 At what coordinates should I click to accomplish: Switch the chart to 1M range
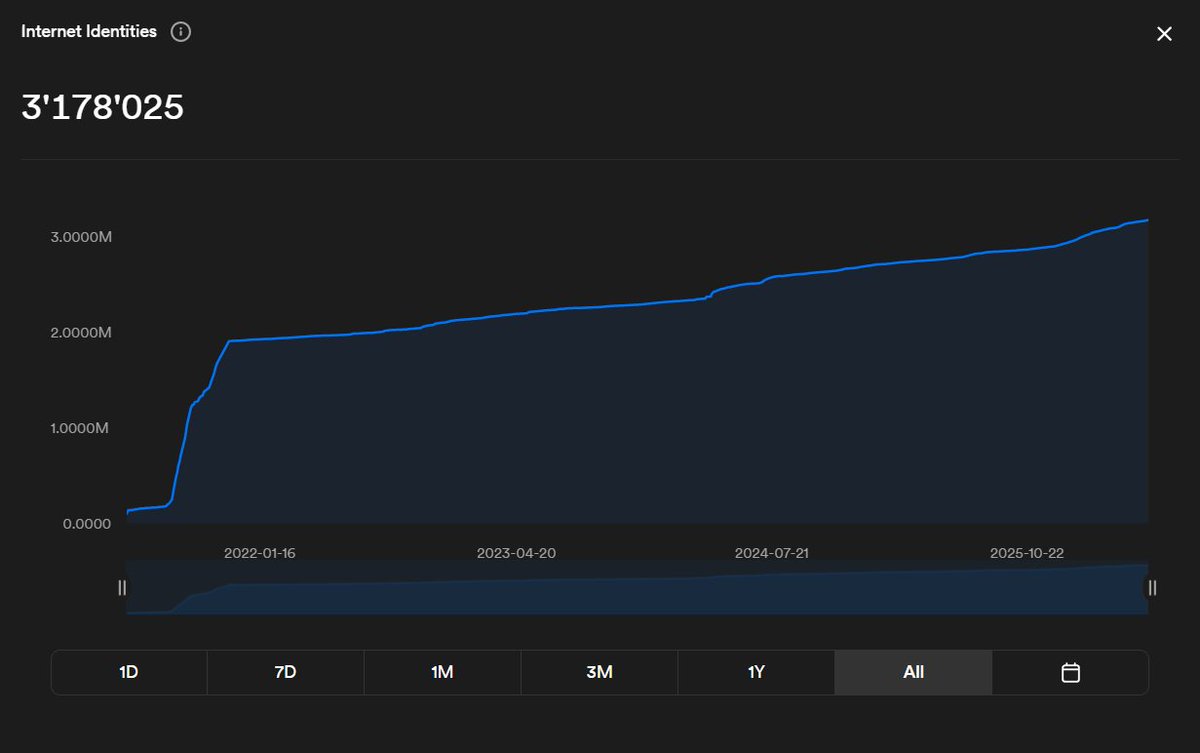442,672
